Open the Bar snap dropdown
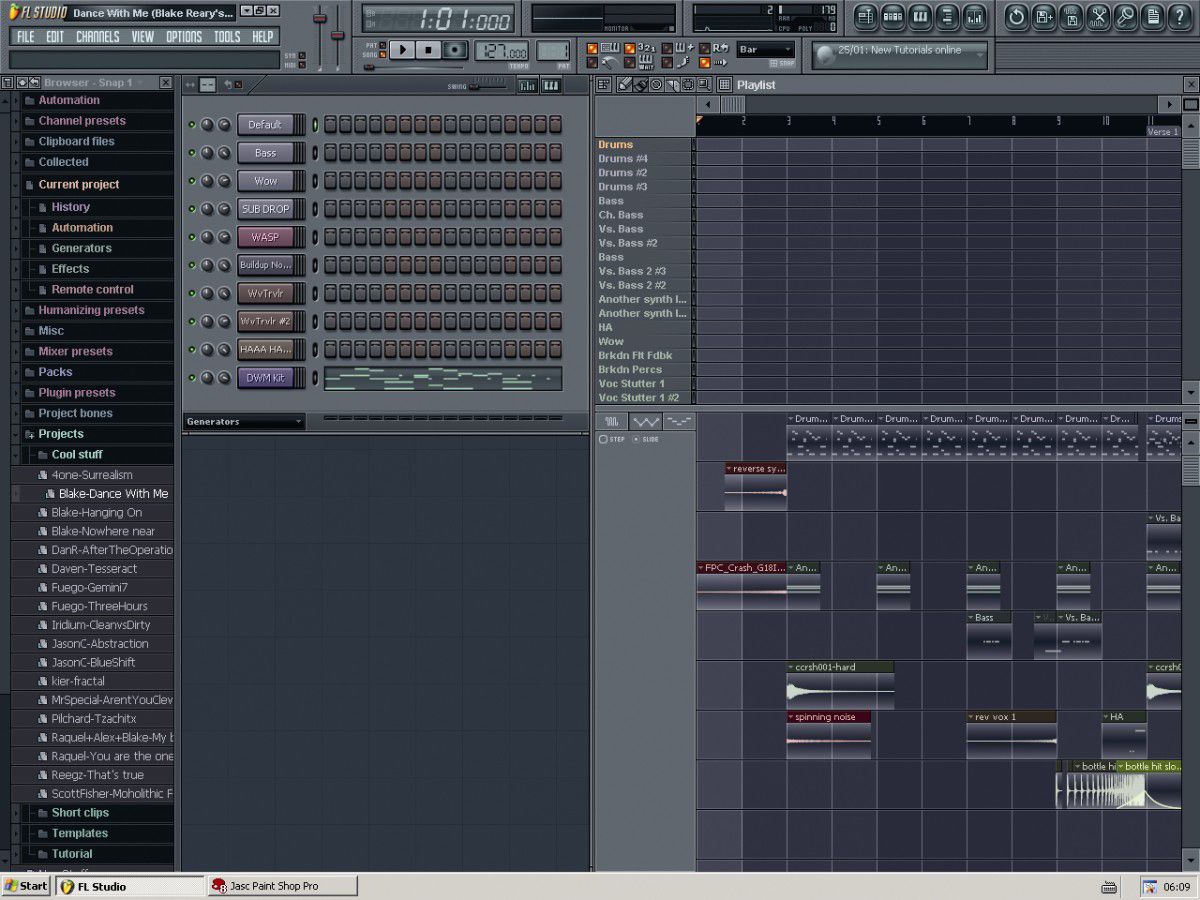This screenshot has height=900, width=1200. click(x=765, y=50)
